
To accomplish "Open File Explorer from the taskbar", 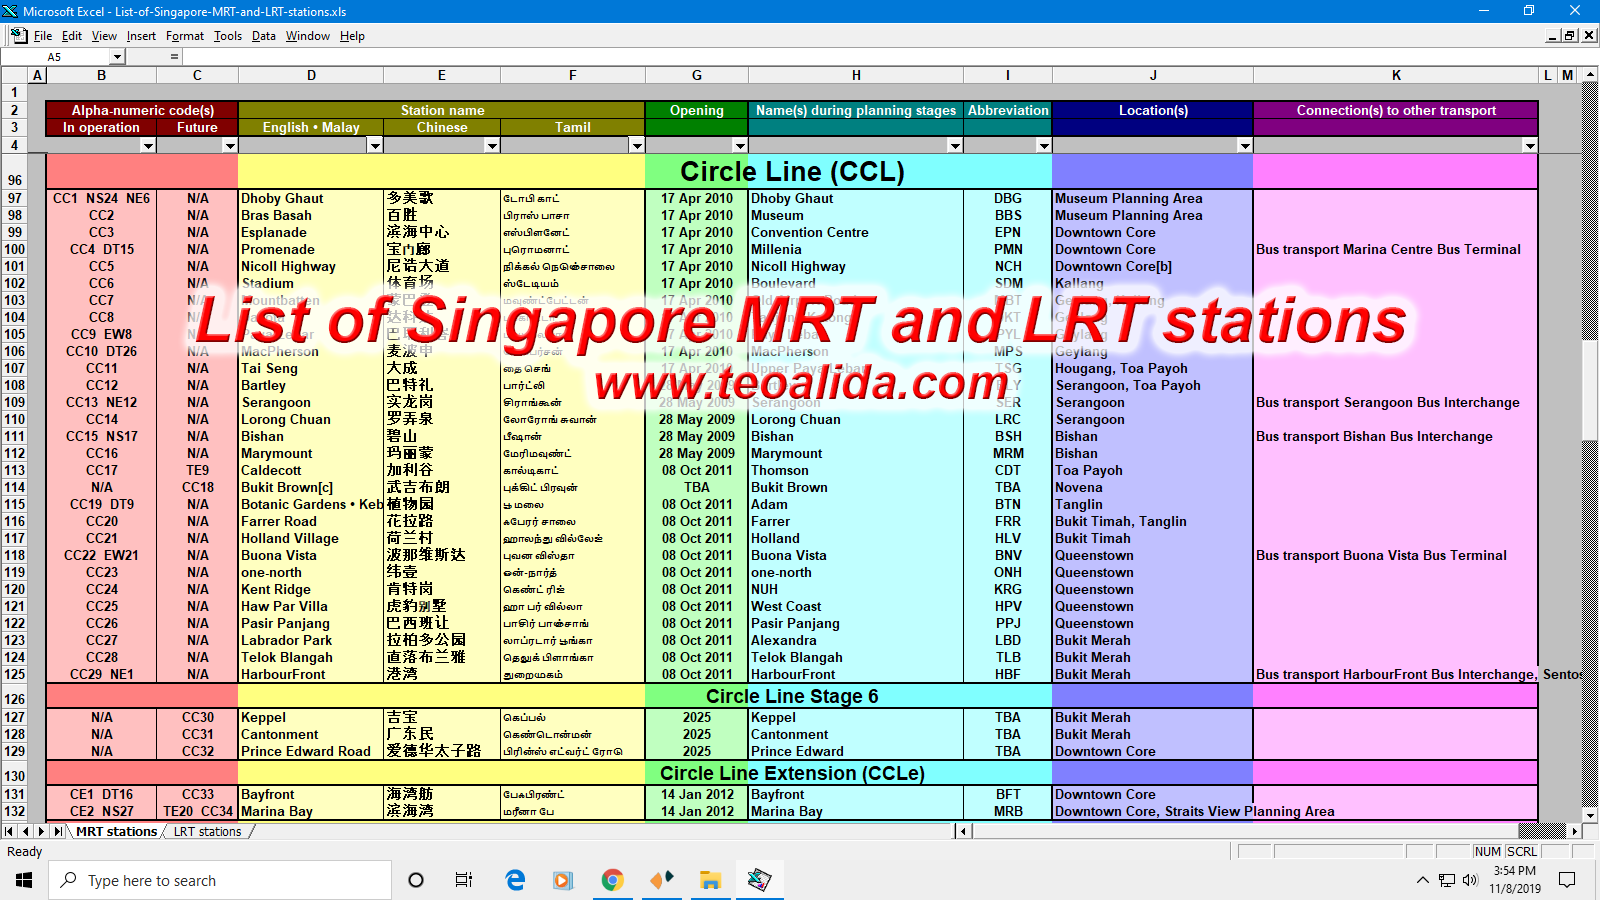I will click(710, 880).
